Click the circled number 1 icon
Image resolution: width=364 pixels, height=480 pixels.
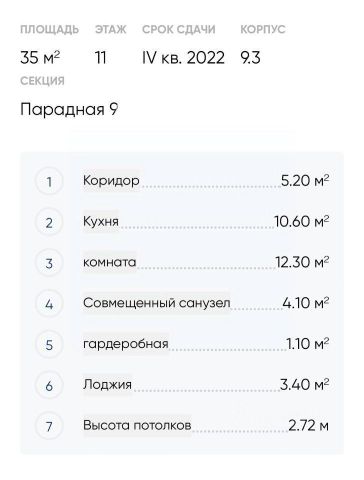pos(49,182)
